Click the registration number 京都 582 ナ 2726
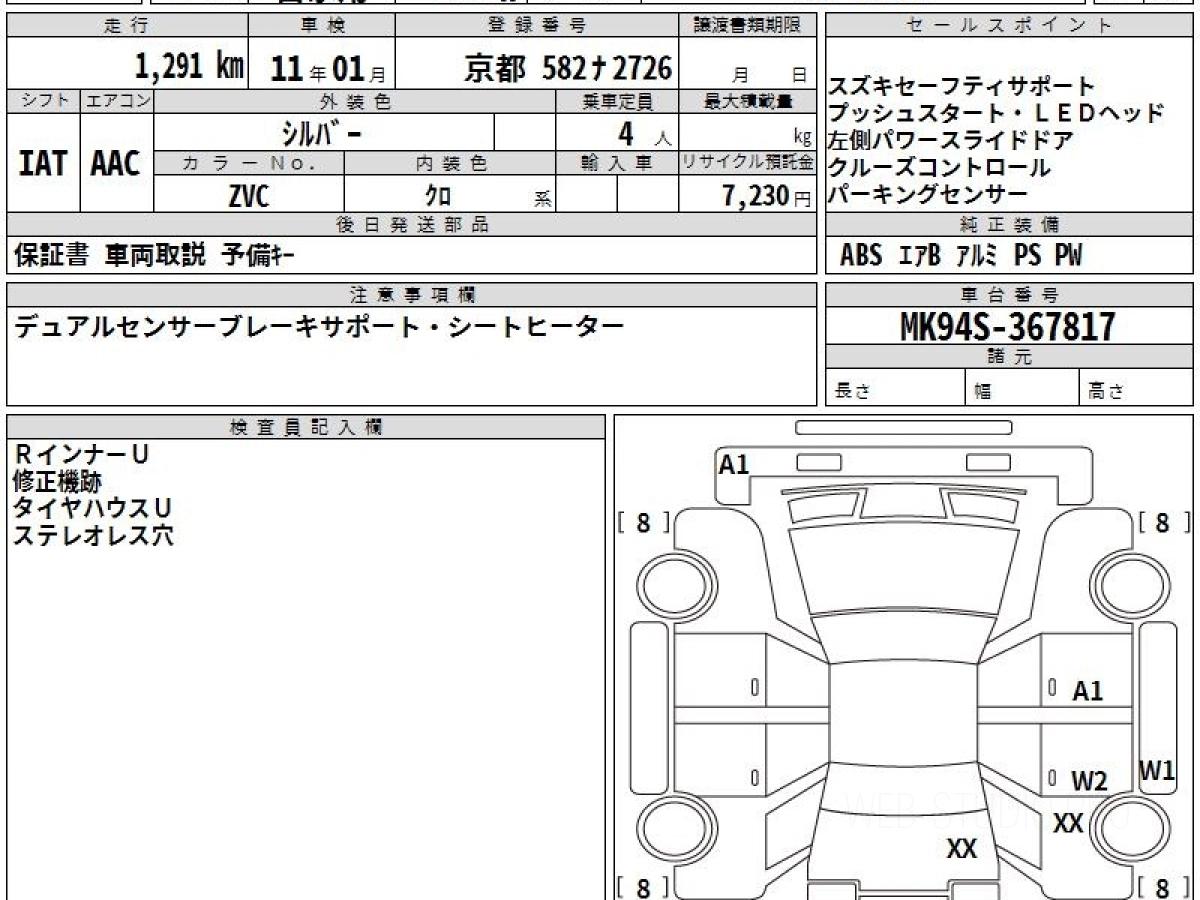 point(568,68)
